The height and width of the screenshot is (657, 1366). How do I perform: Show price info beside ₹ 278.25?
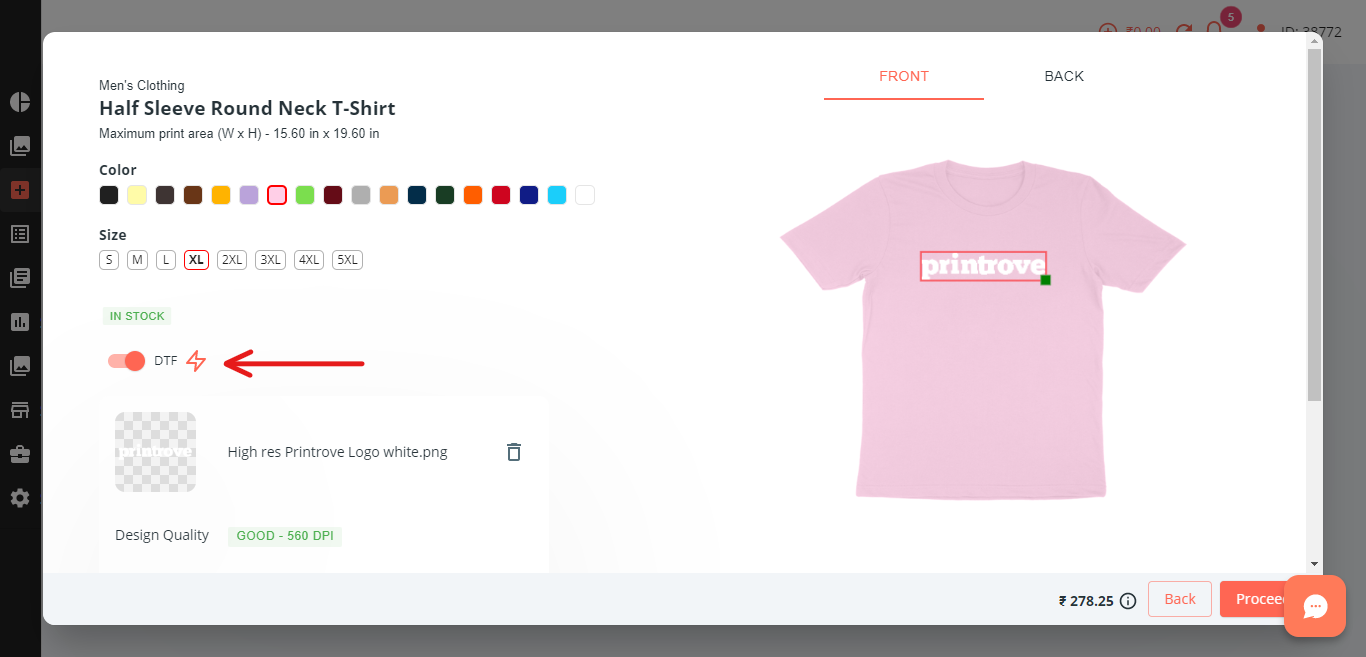point(1128,601)
